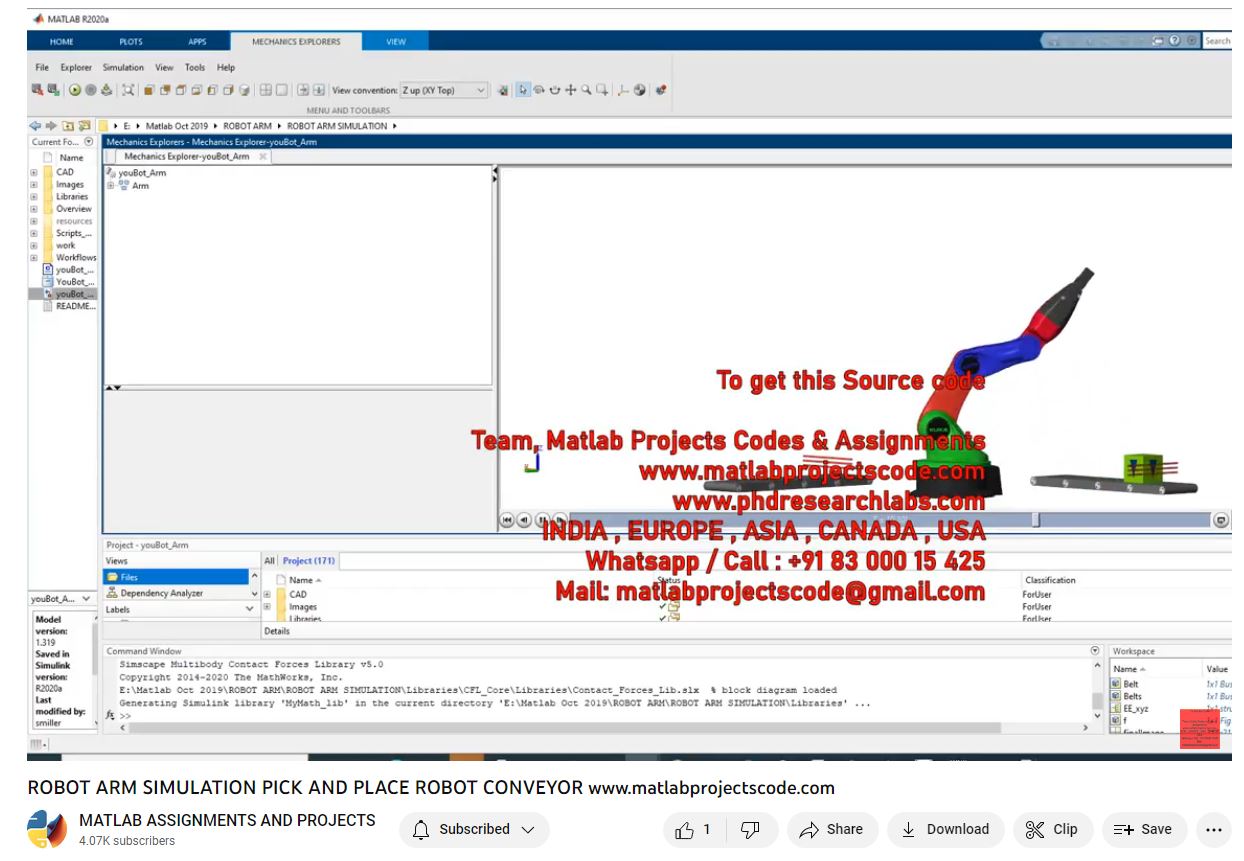The width and height of the screenshot is (1244, 861).
Task: Switch to the Project (171) tab
Action: coord(309,561)
